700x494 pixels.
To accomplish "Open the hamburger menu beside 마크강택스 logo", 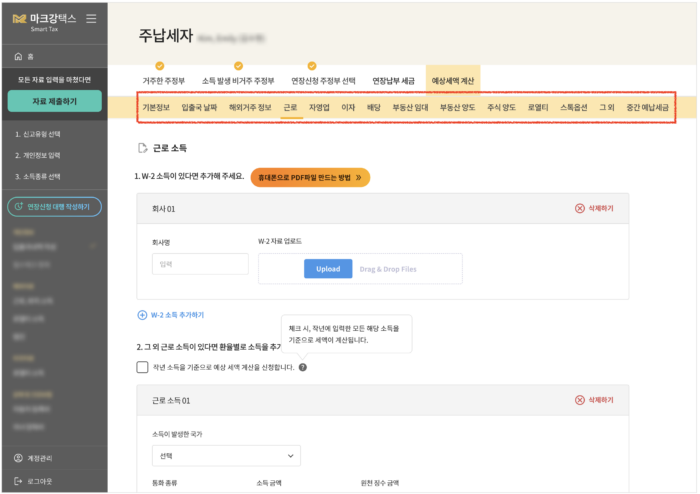I will [x=92, y=19].
